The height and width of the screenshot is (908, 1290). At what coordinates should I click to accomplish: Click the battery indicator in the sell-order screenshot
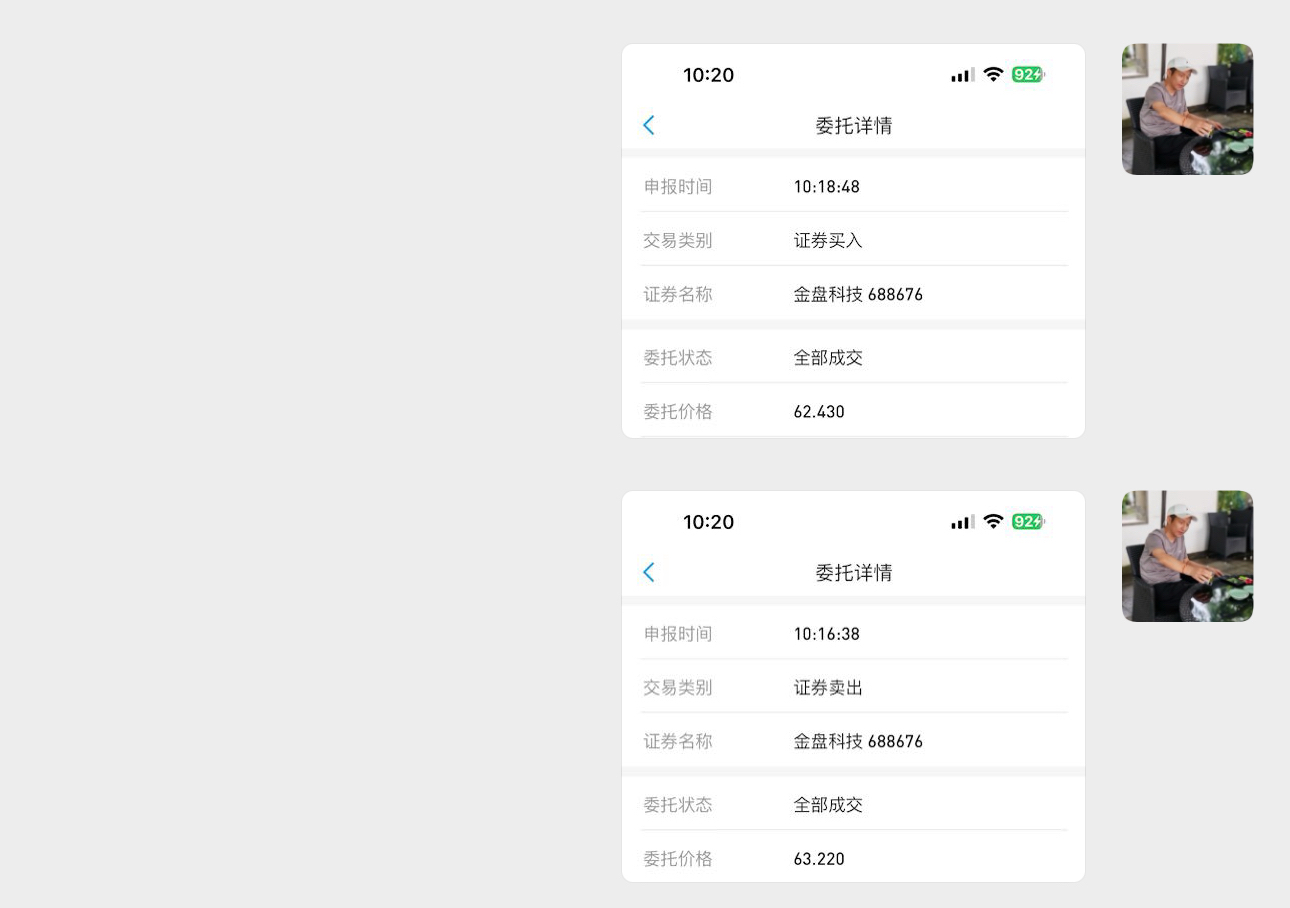point(1028,522)
